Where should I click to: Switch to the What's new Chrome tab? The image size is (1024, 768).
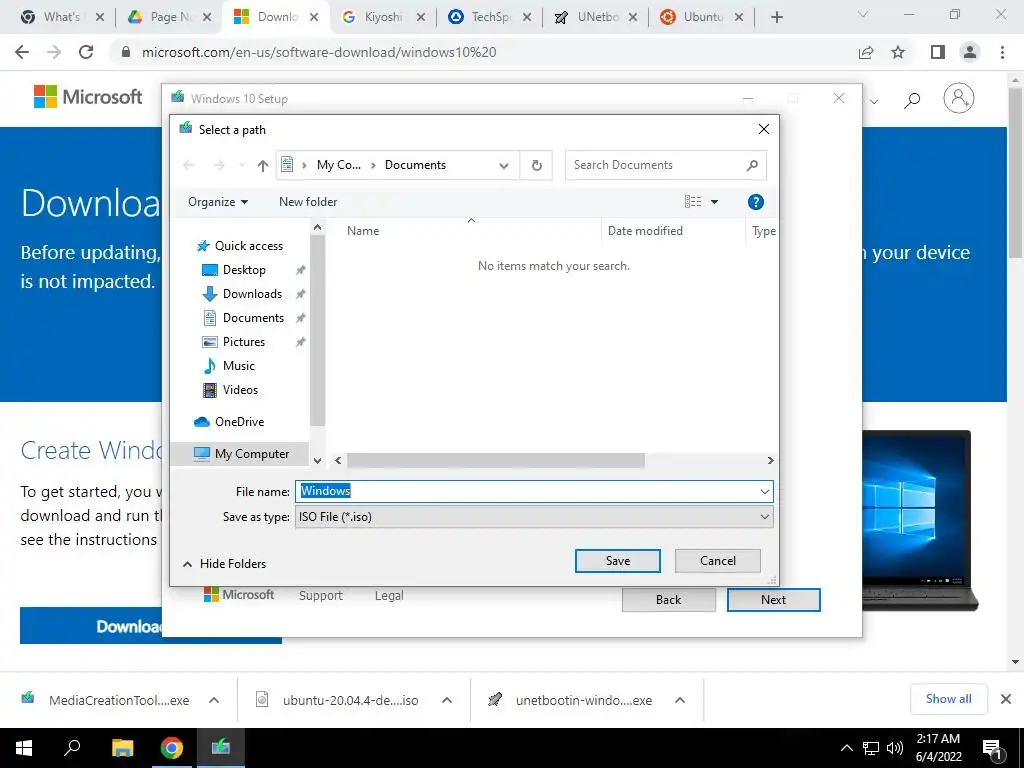(x=62, y=17)
